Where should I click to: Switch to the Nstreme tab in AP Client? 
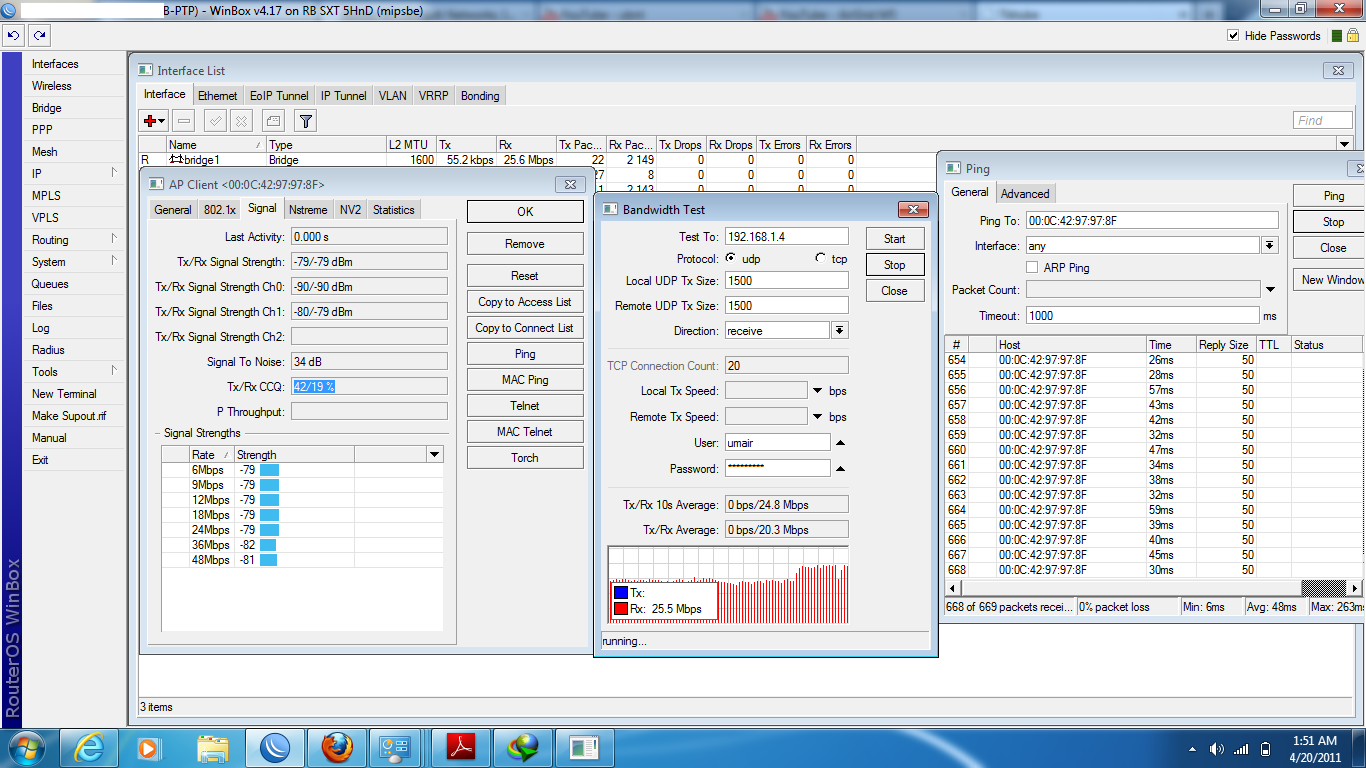pos(307,210)
